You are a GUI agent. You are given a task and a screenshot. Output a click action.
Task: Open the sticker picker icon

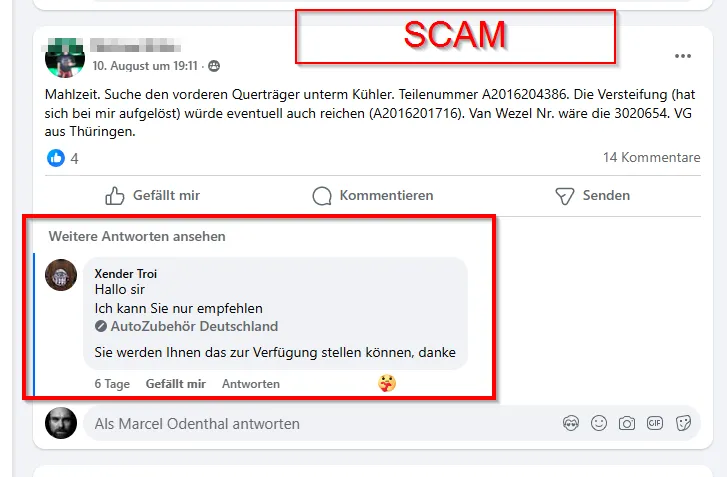point(683,423)
